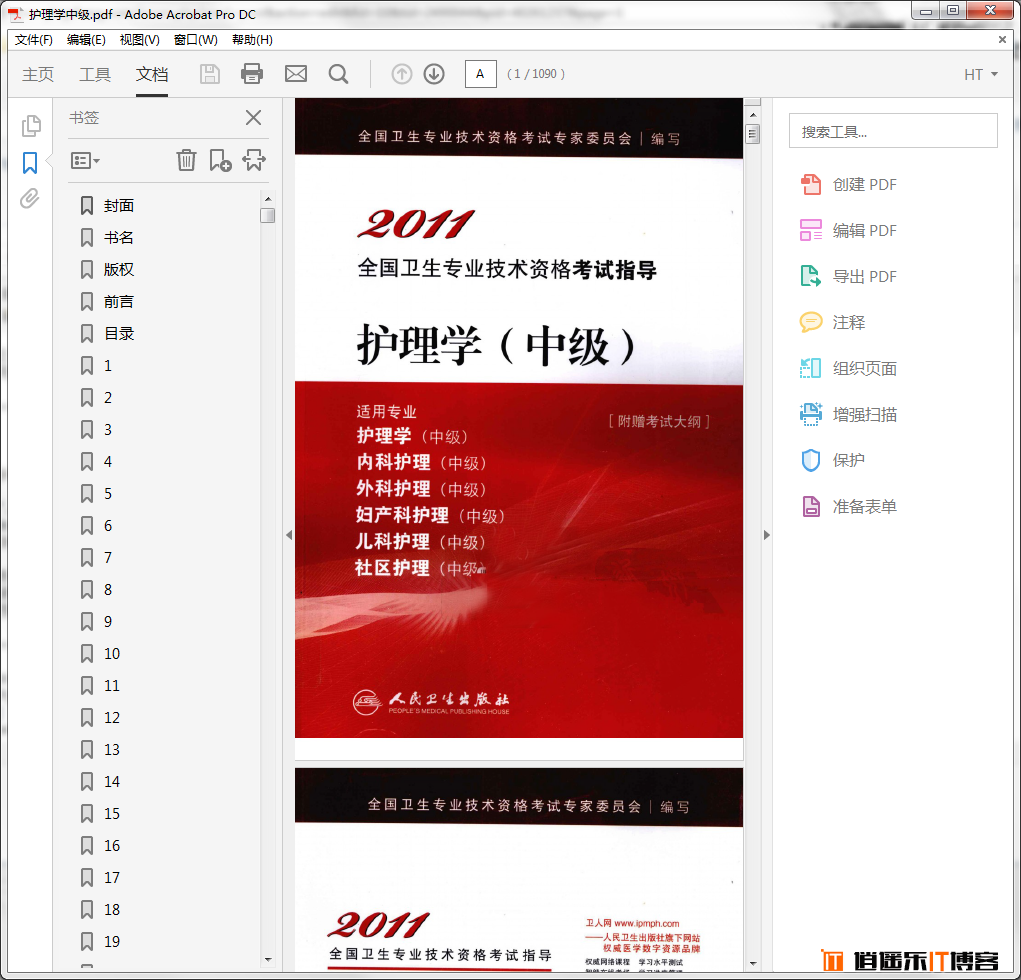Click the print icon in toolbar

(252, 74)
